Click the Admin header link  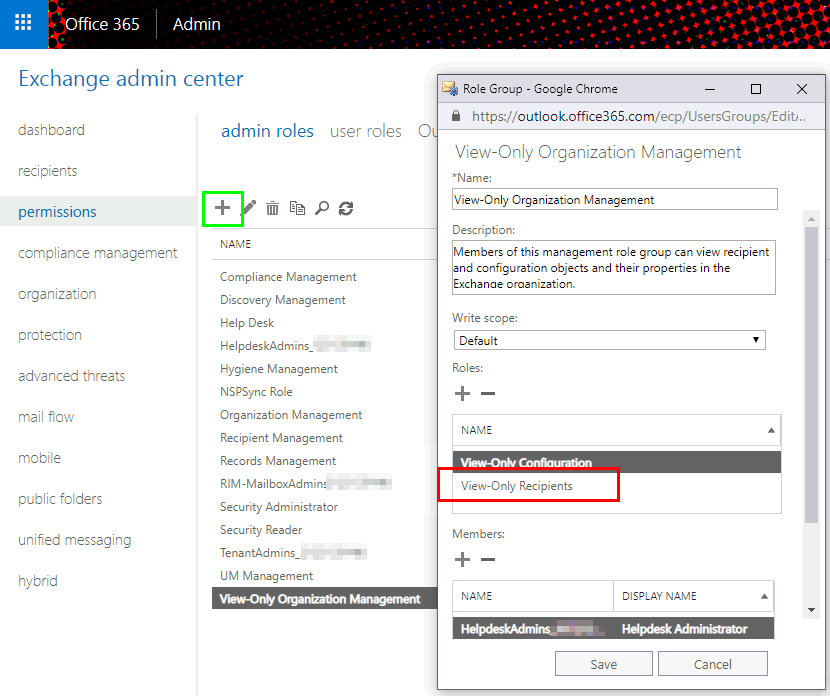point(196,24)
